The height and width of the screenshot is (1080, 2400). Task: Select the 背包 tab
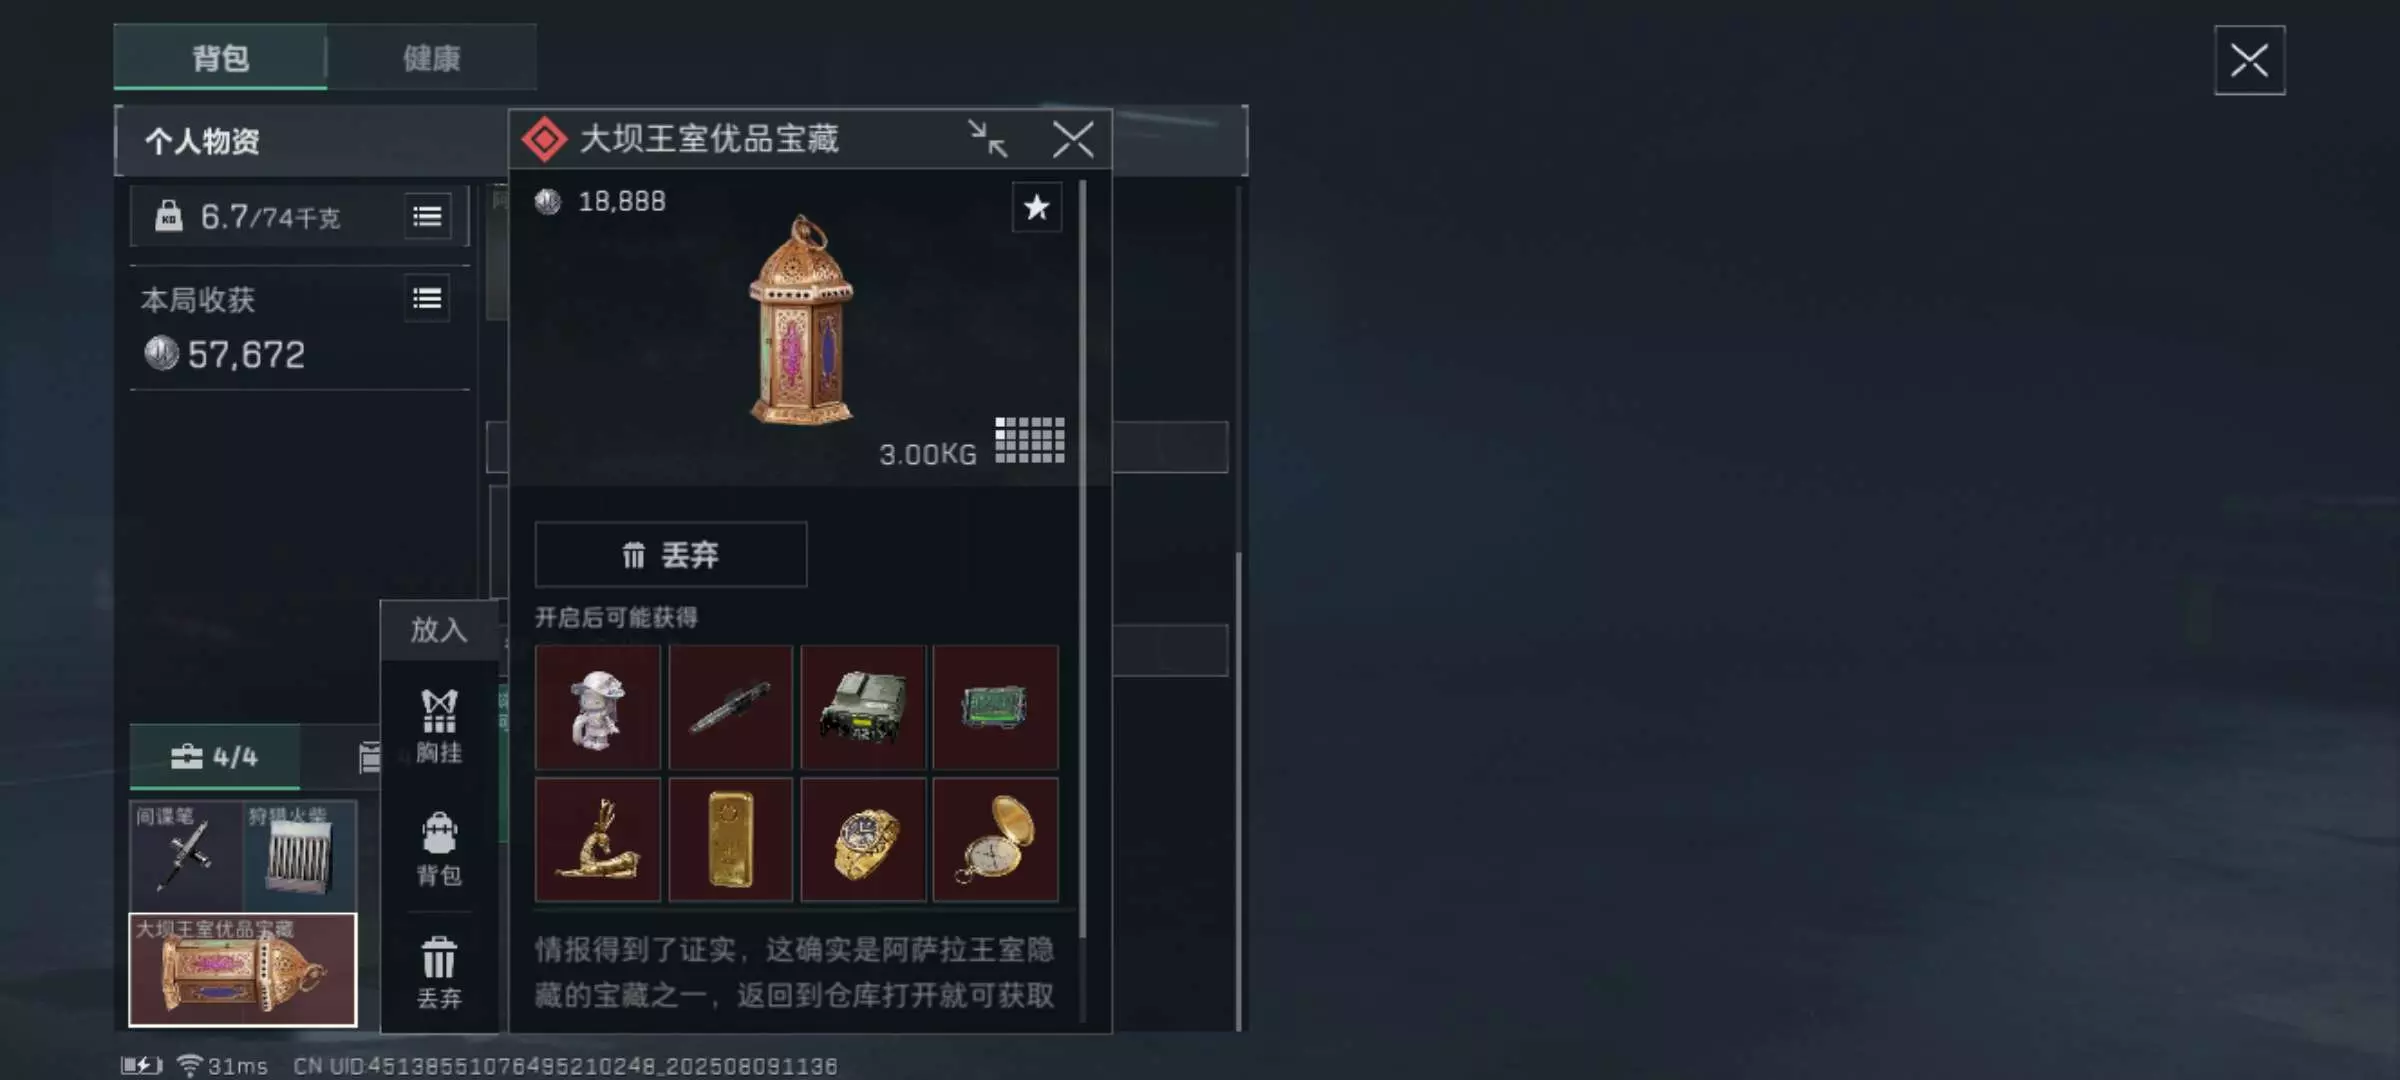click(x=221, y=58)
